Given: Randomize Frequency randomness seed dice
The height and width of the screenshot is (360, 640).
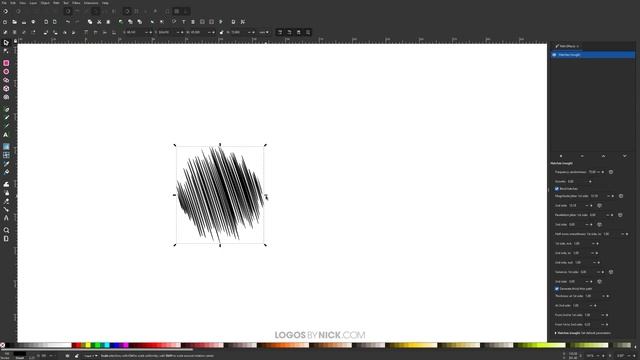Looking at the screenshot, I should tap(611, 172).
